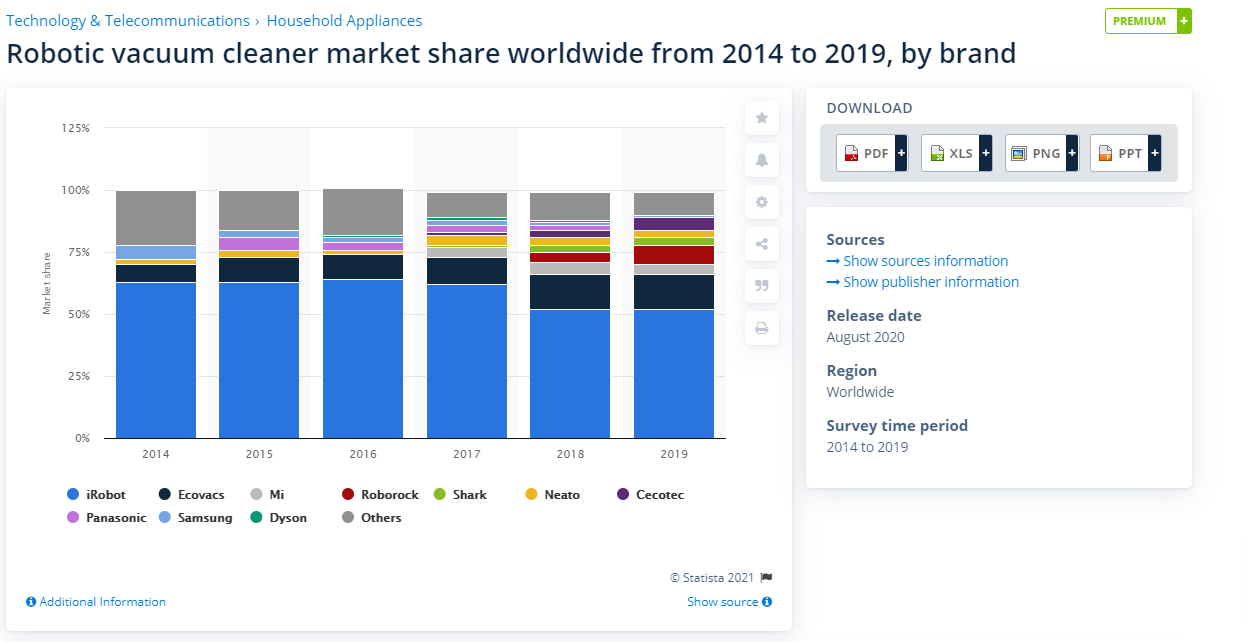Viewport: 1248px width, 642px height.
Task: Download the chart as PNG
Action: (1041, 153)
